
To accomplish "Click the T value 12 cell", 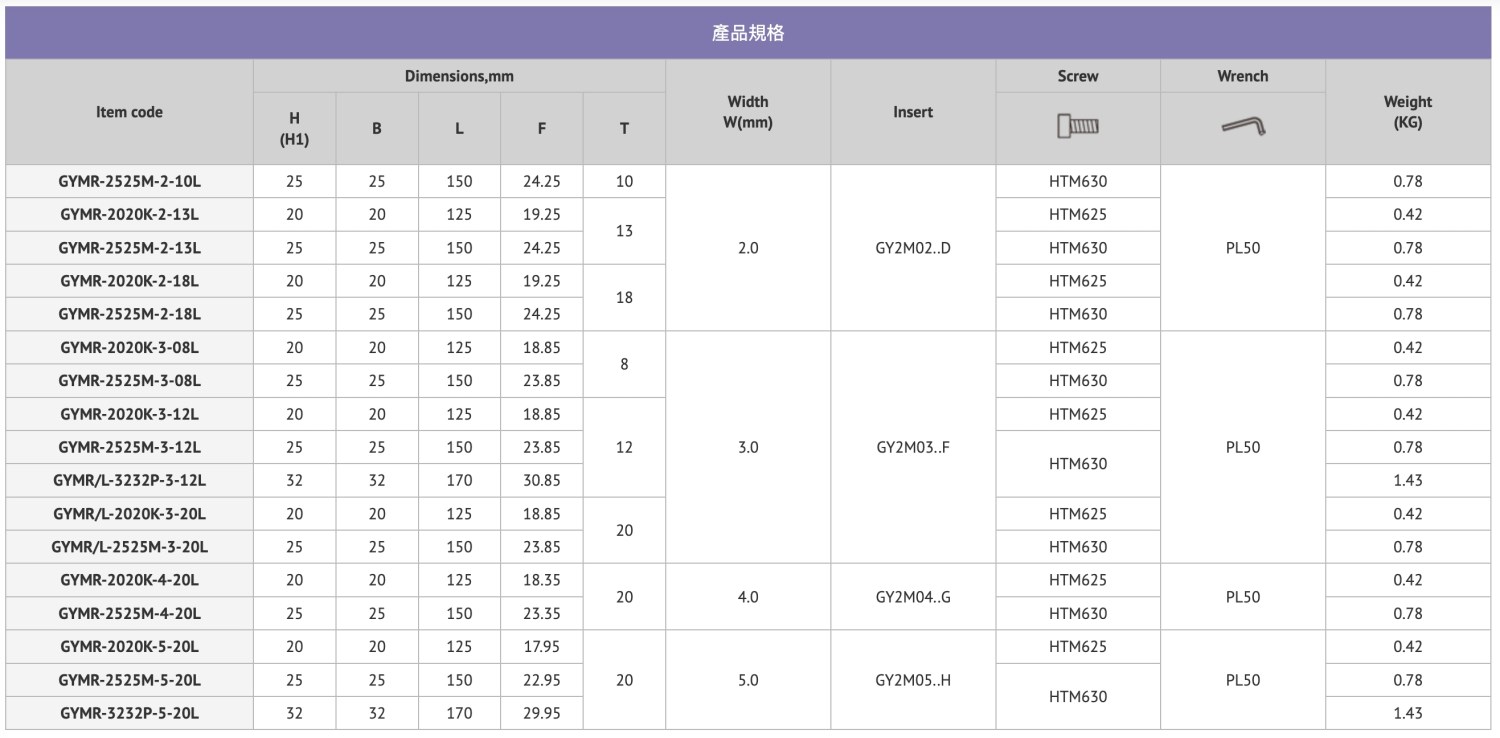I will [x=624, y=447].
